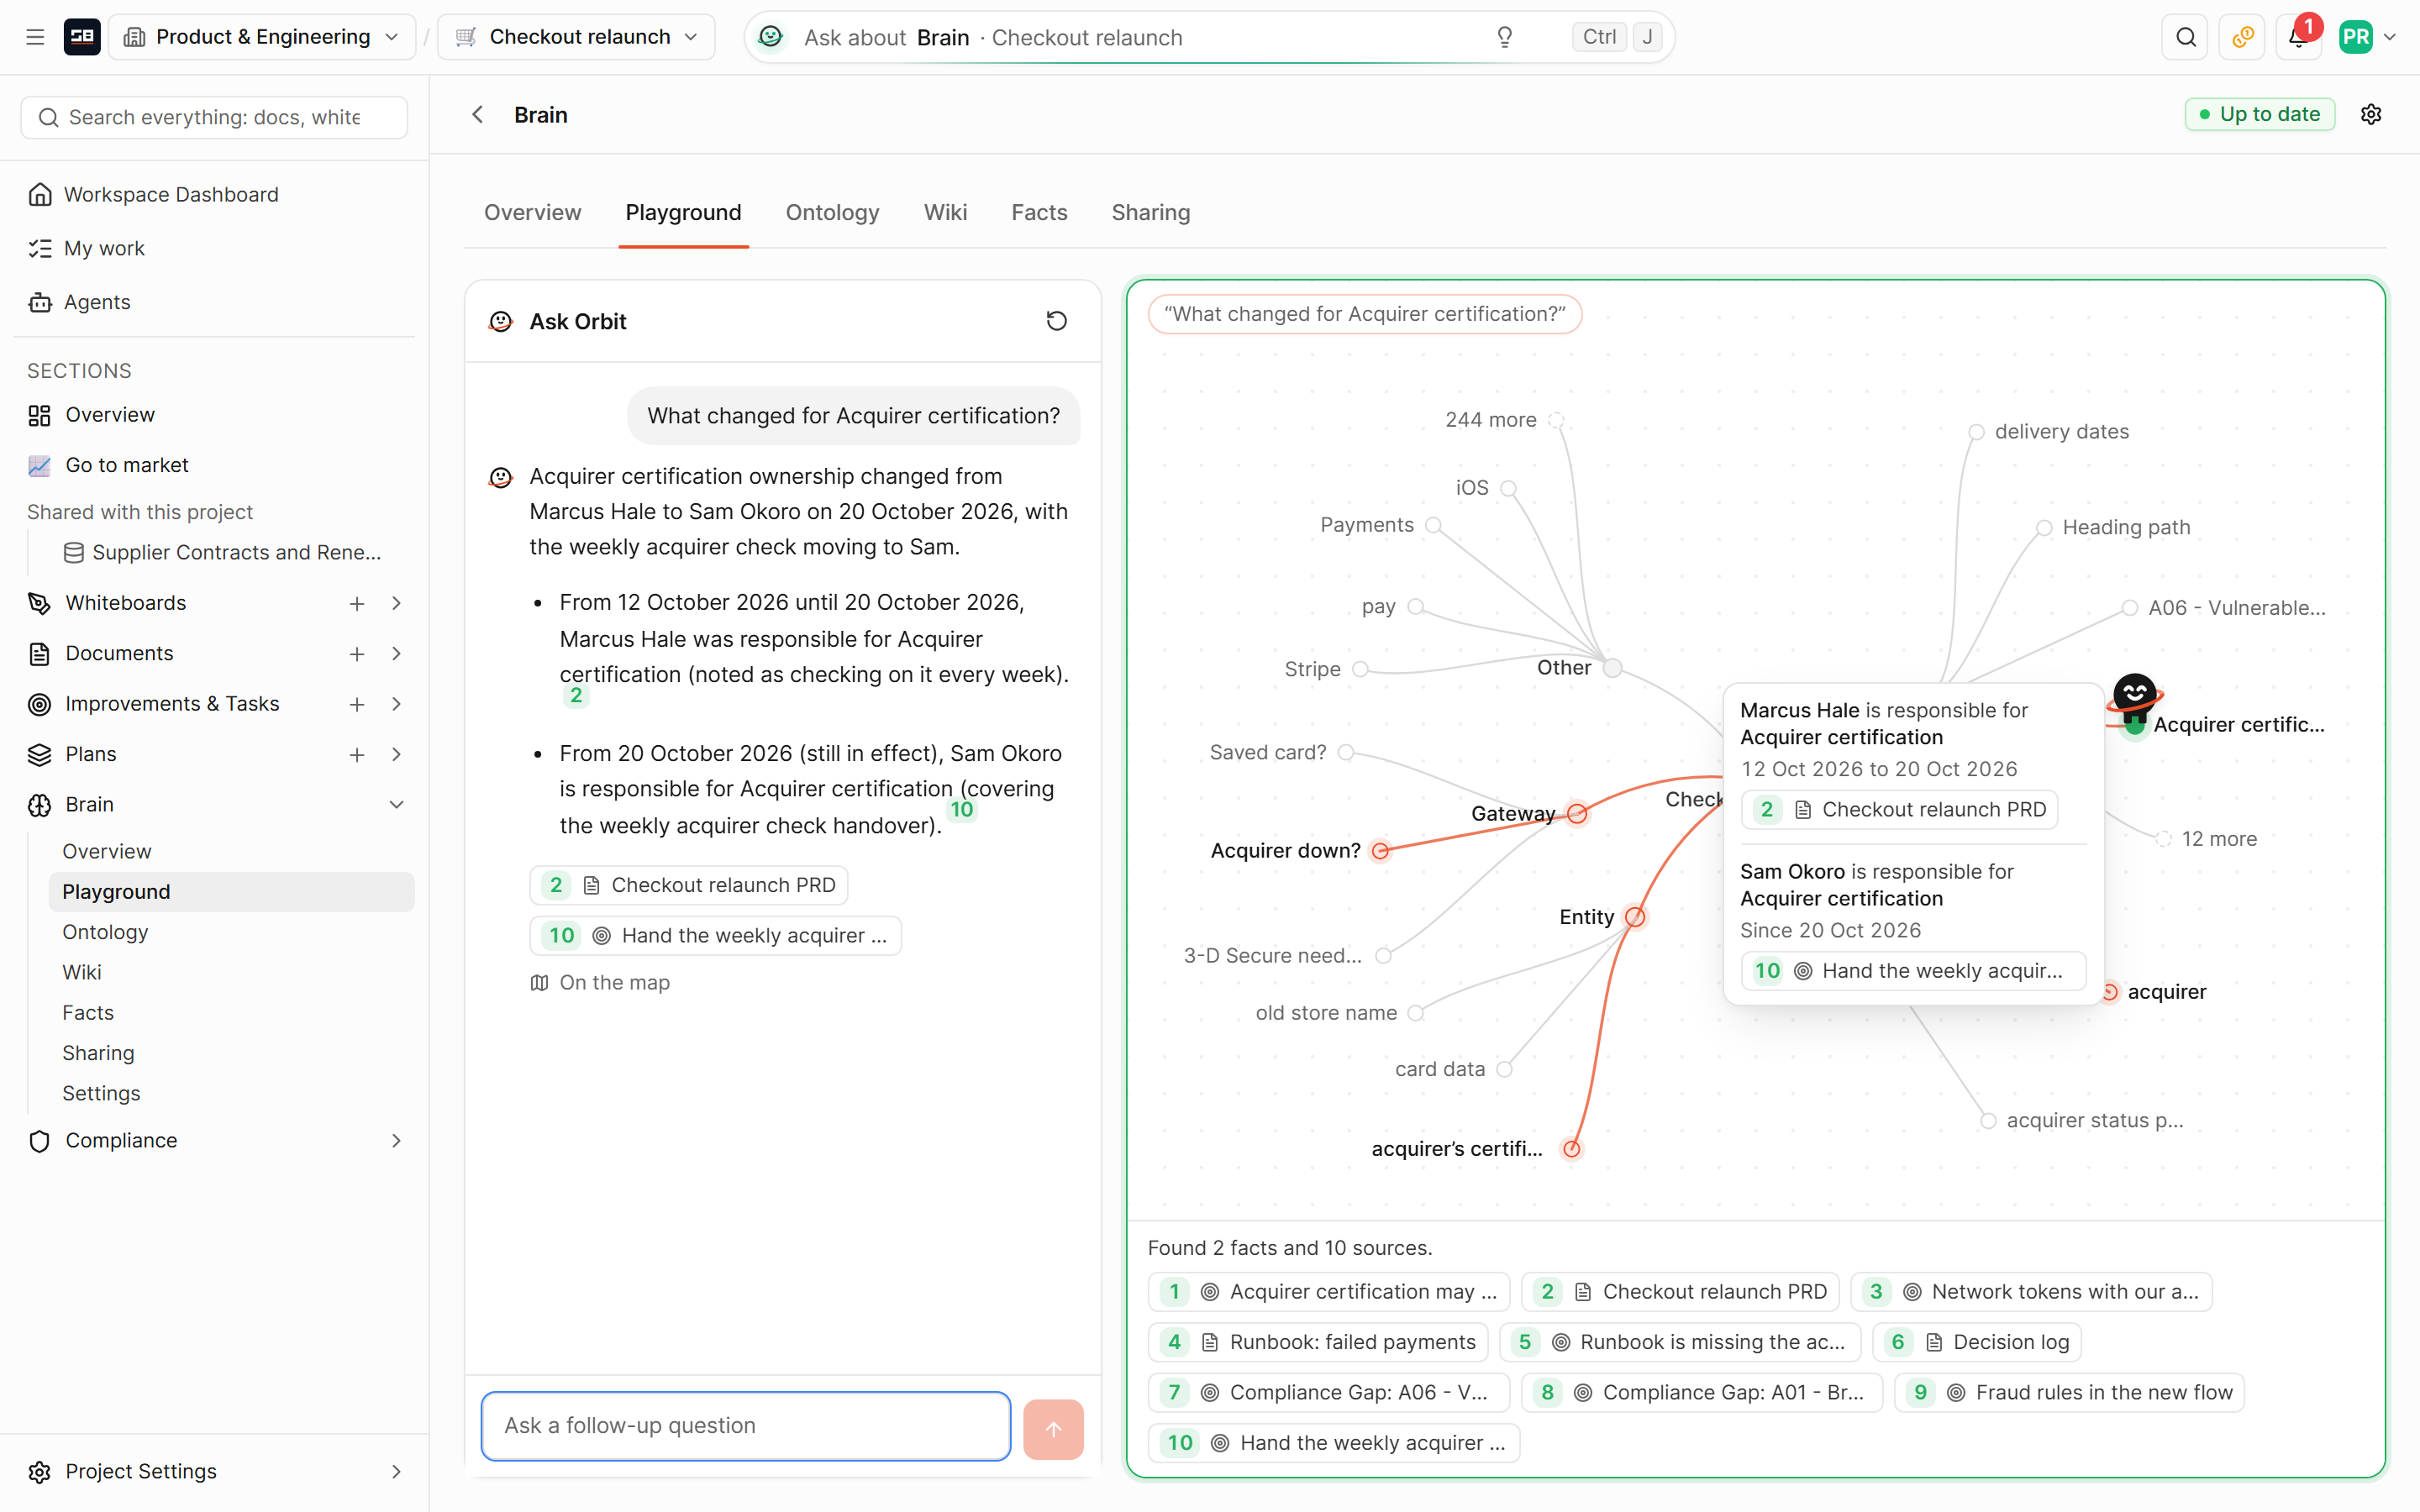This screenshot has height=1512, width=2420.
Task: Click the 12 more graph node
Action: tap(2163, 839)
